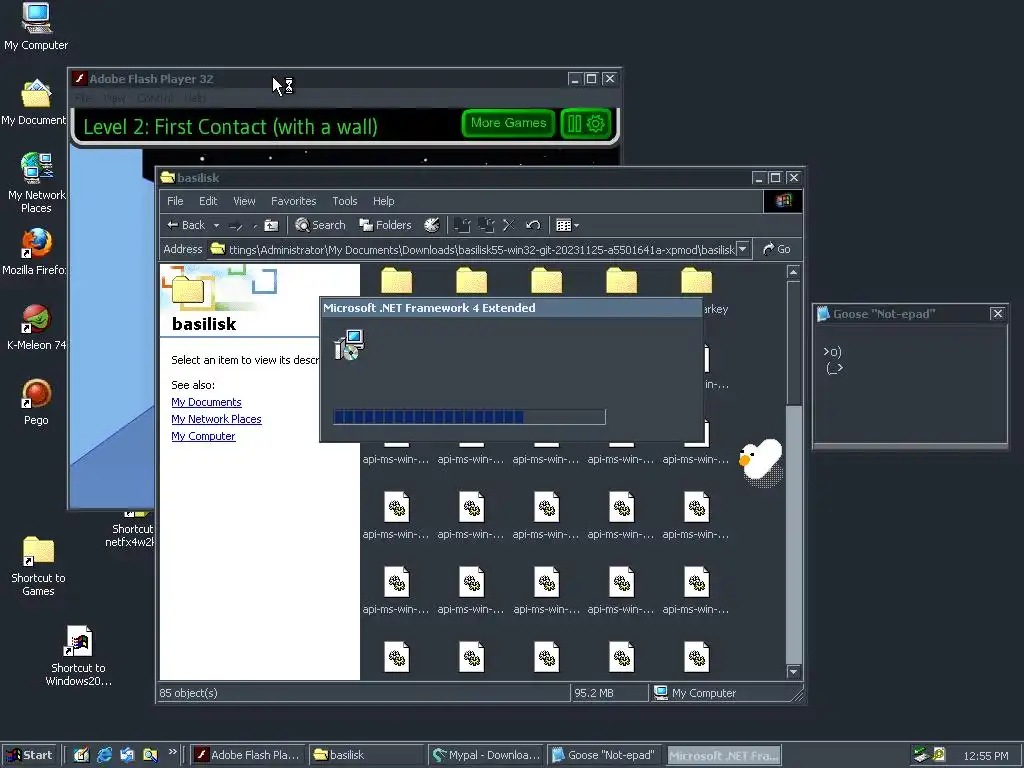Open the Tools menu in Explorer
1024x768 pixels.
(x=345, y=201)
